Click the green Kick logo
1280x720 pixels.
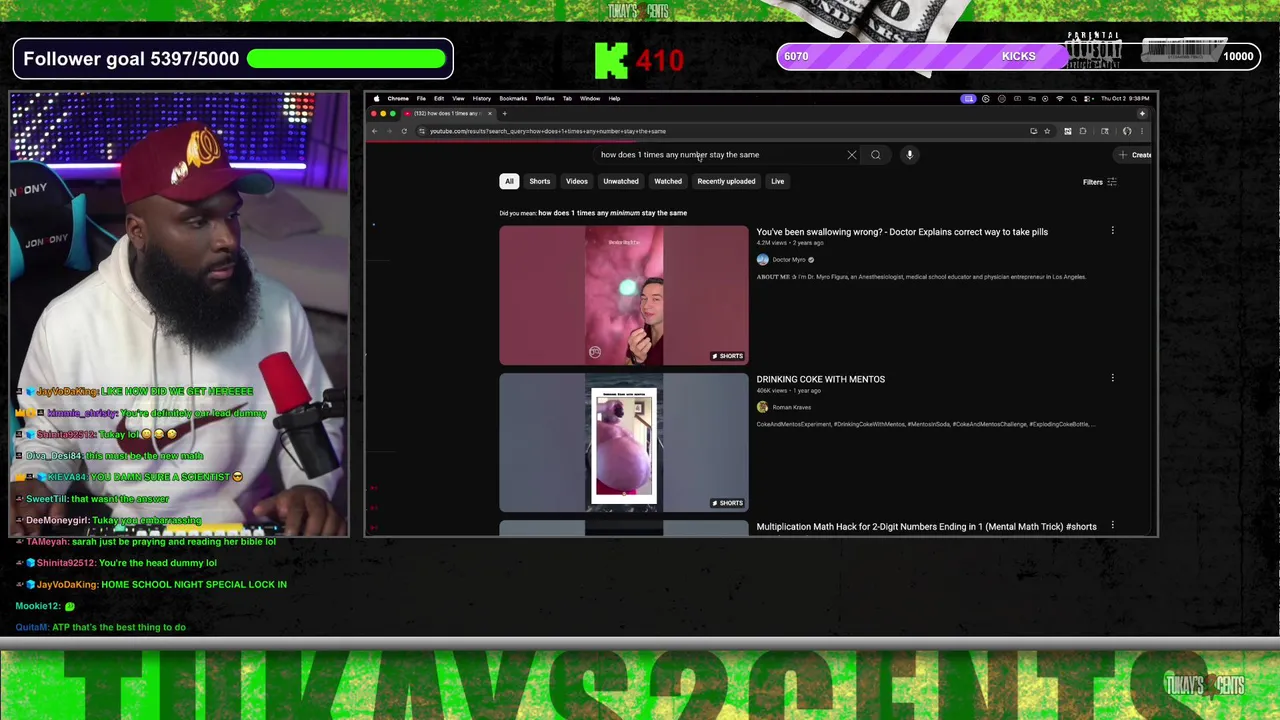(x=611, y=60)
